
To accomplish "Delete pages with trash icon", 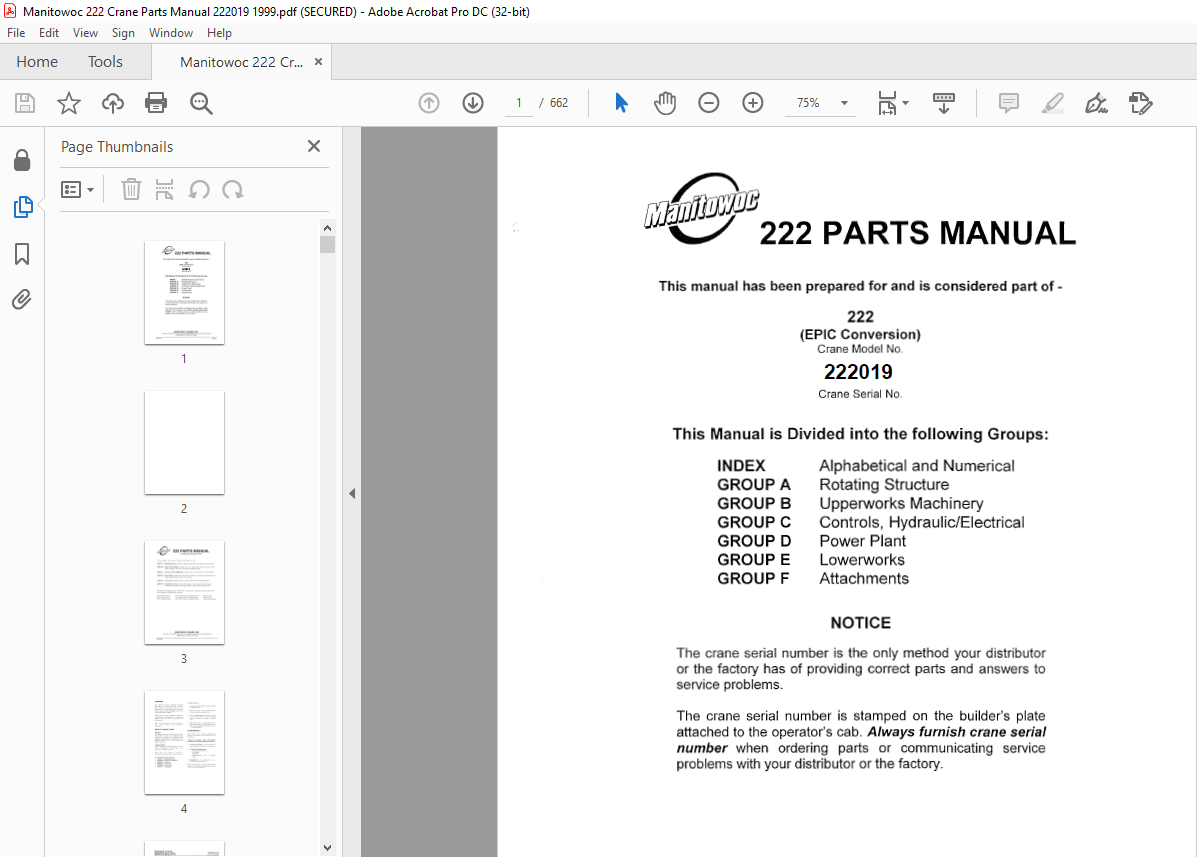I will pyautogui.click(x=131, y=189).
